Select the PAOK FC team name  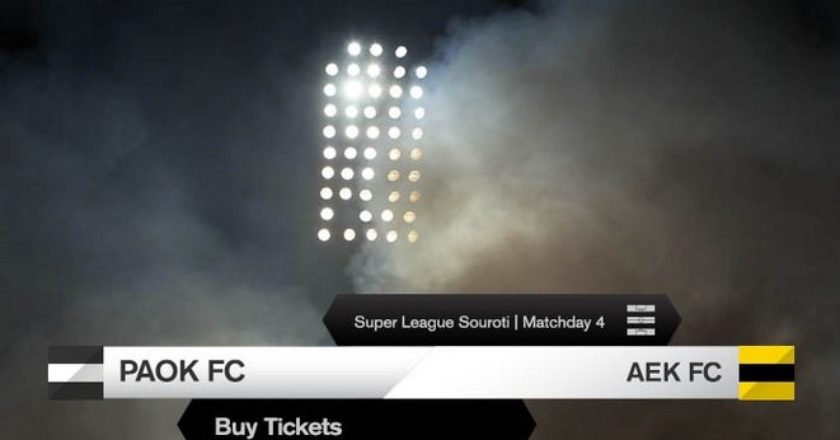click(182, 371)
